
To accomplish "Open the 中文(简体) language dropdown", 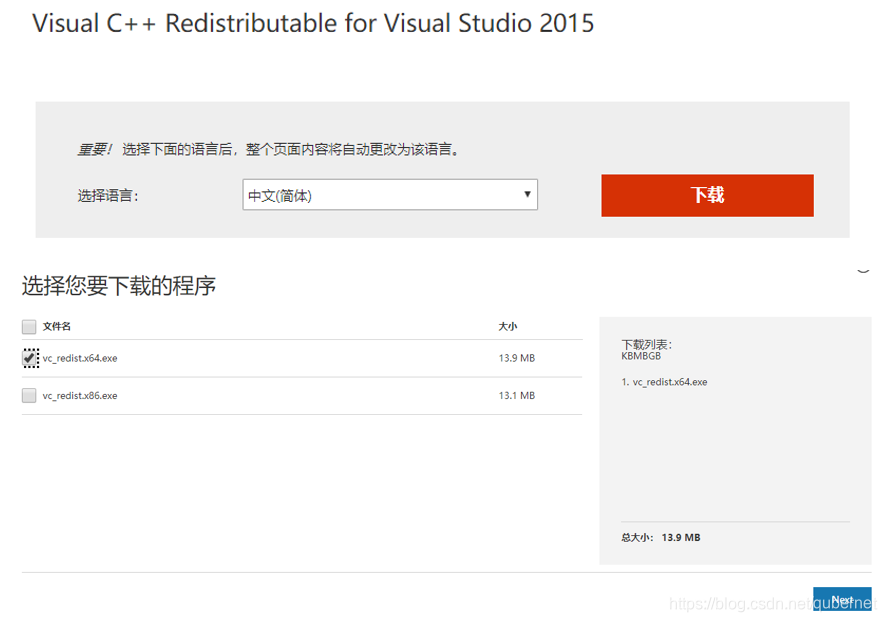I will (x=390, y=195).
